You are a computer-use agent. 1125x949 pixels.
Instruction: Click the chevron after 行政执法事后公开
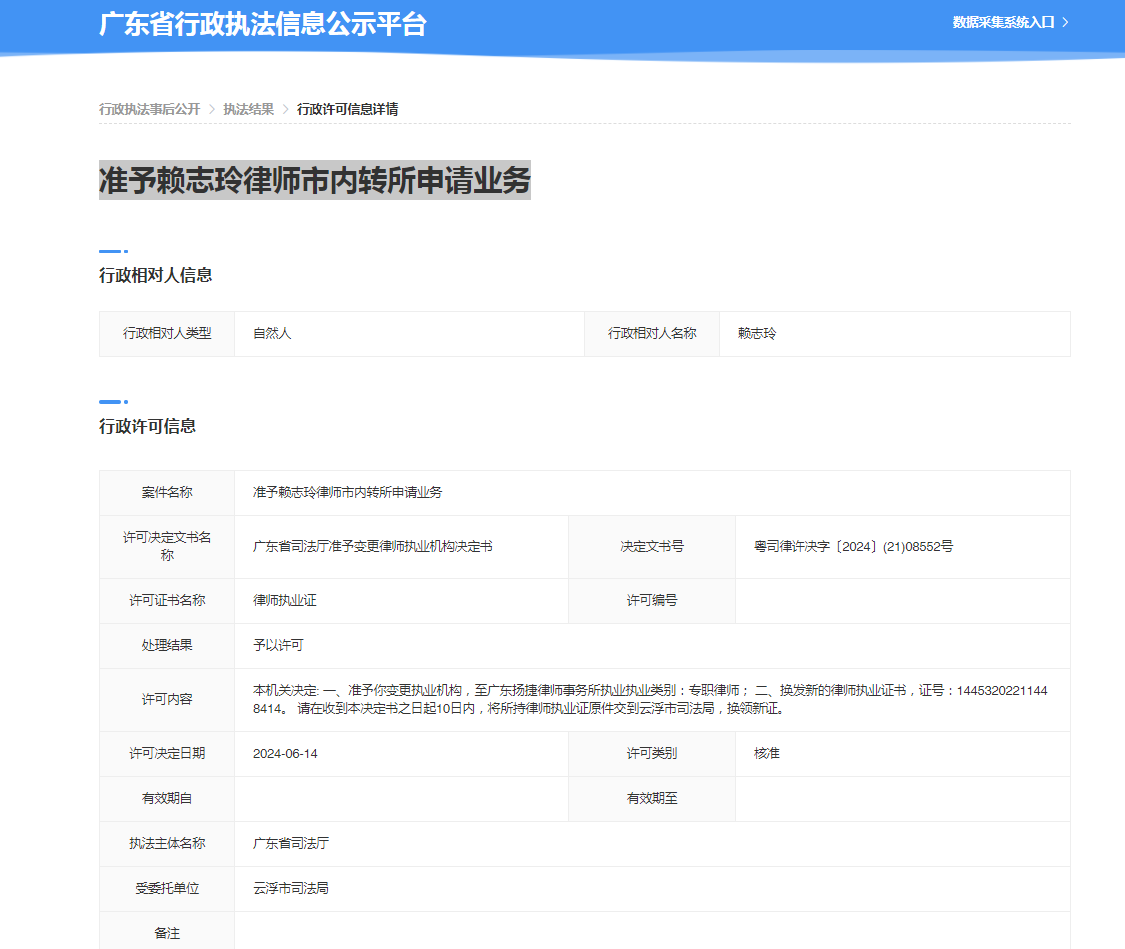[212, 109]
